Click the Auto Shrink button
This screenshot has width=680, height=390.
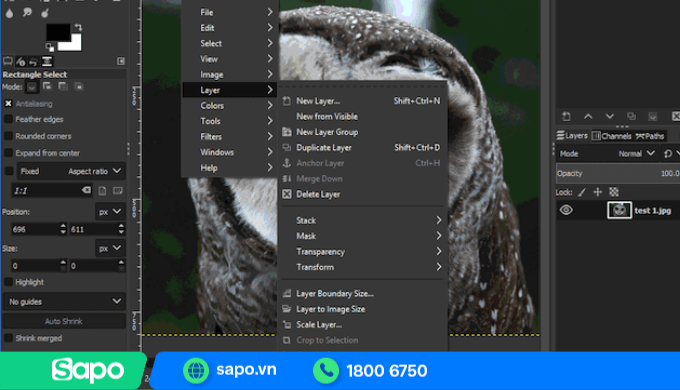(x=64, y=321)
